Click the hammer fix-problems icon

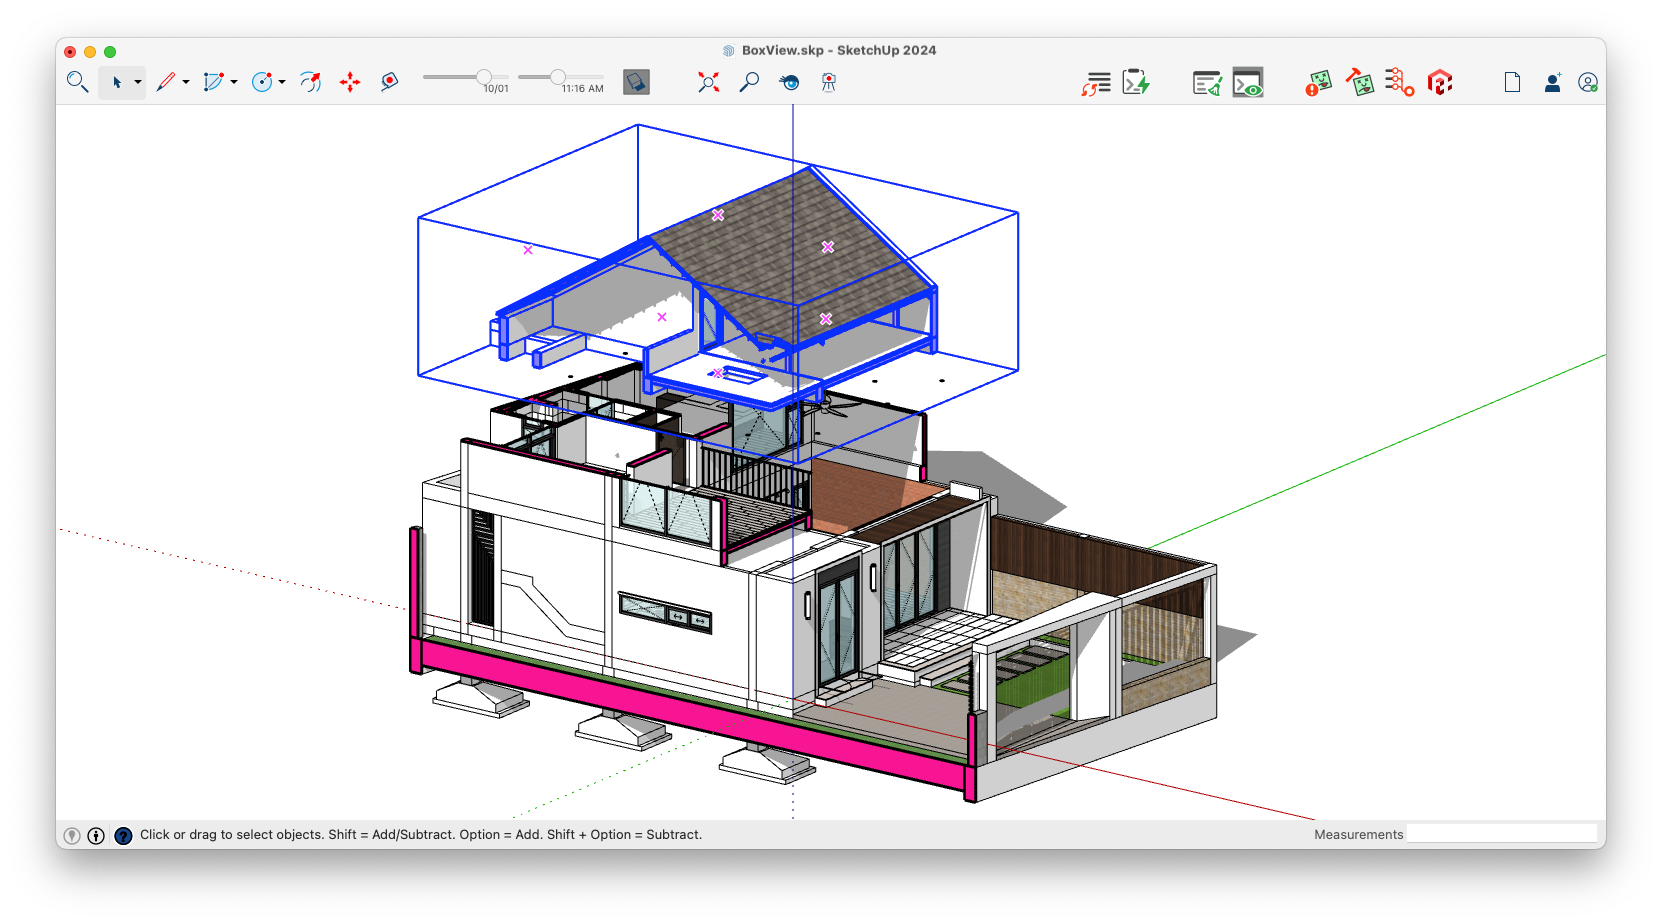pyautogui.click(x=1359, y=82)
